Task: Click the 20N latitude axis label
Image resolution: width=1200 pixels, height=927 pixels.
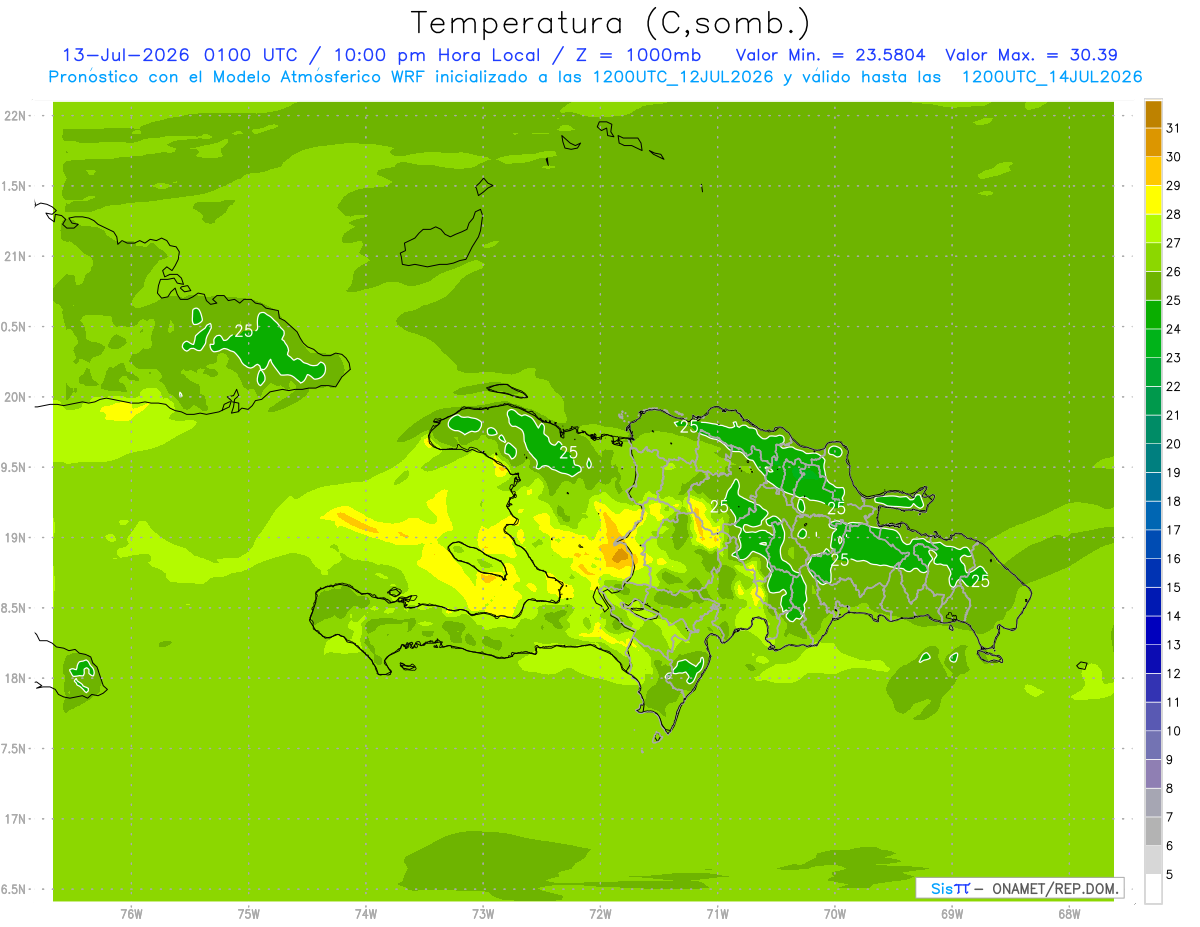Action: pos(16,397)
